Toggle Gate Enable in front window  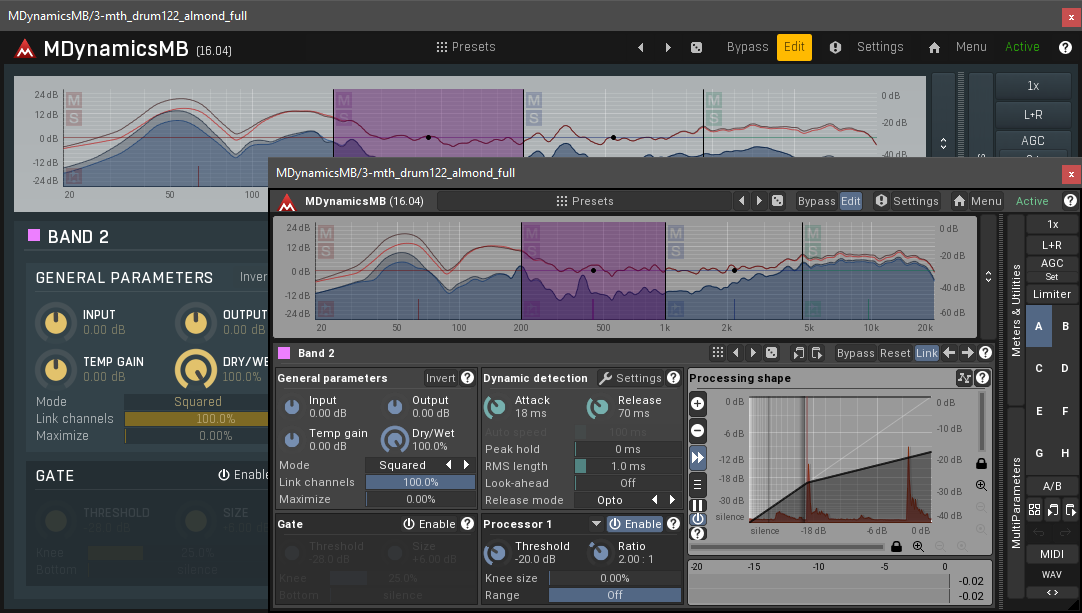[x=429, y=524]
